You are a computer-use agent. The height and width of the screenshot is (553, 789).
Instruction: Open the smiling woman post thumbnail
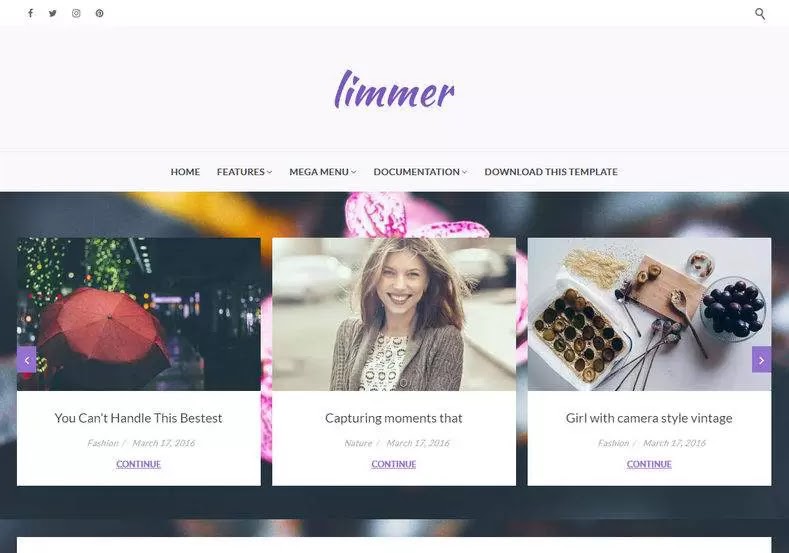click(394, 314)
